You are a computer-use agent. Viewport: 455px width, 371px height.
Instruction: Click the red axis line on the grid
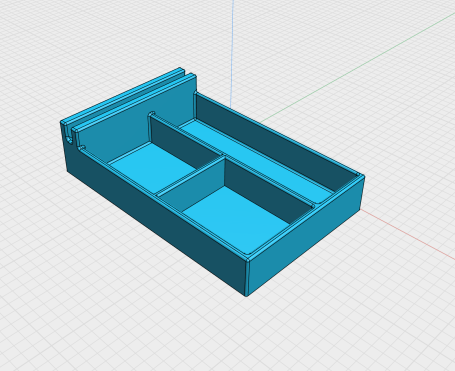point(408,234)
